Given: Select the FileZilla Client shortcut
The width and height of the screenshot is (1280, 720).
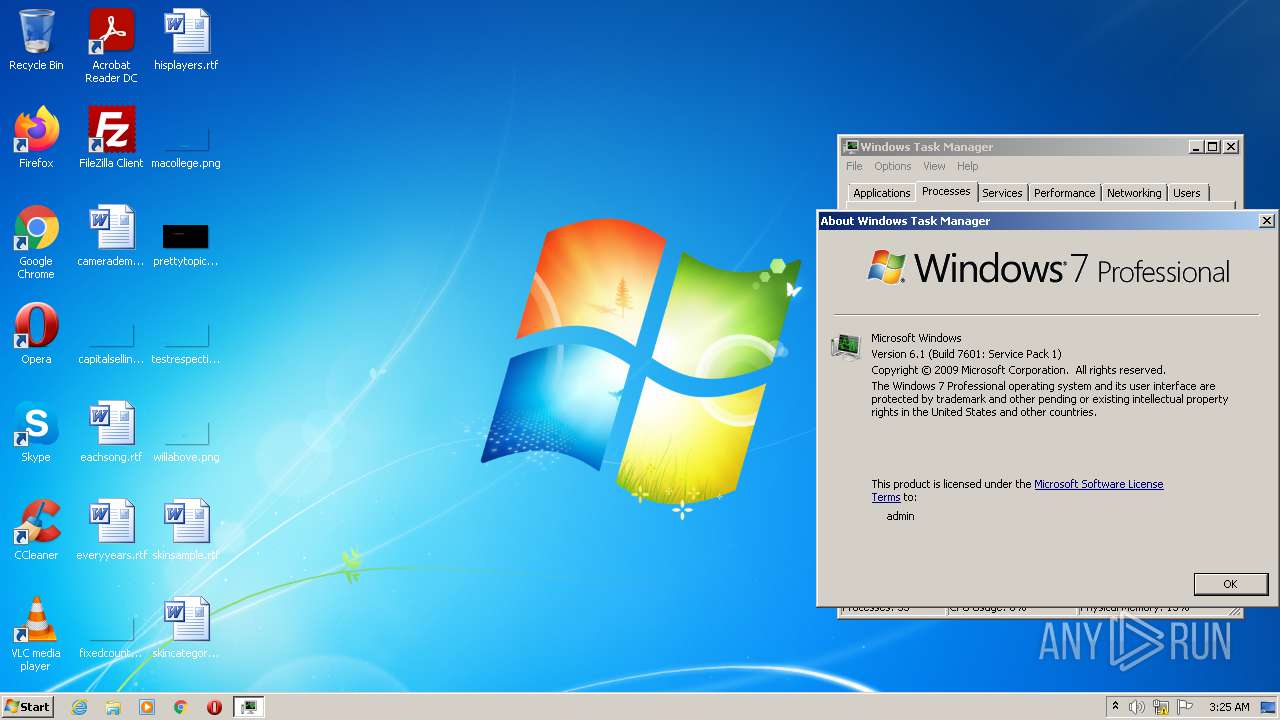Looking at the screenshot, I should pyautogui.click(x=111, y=138).
